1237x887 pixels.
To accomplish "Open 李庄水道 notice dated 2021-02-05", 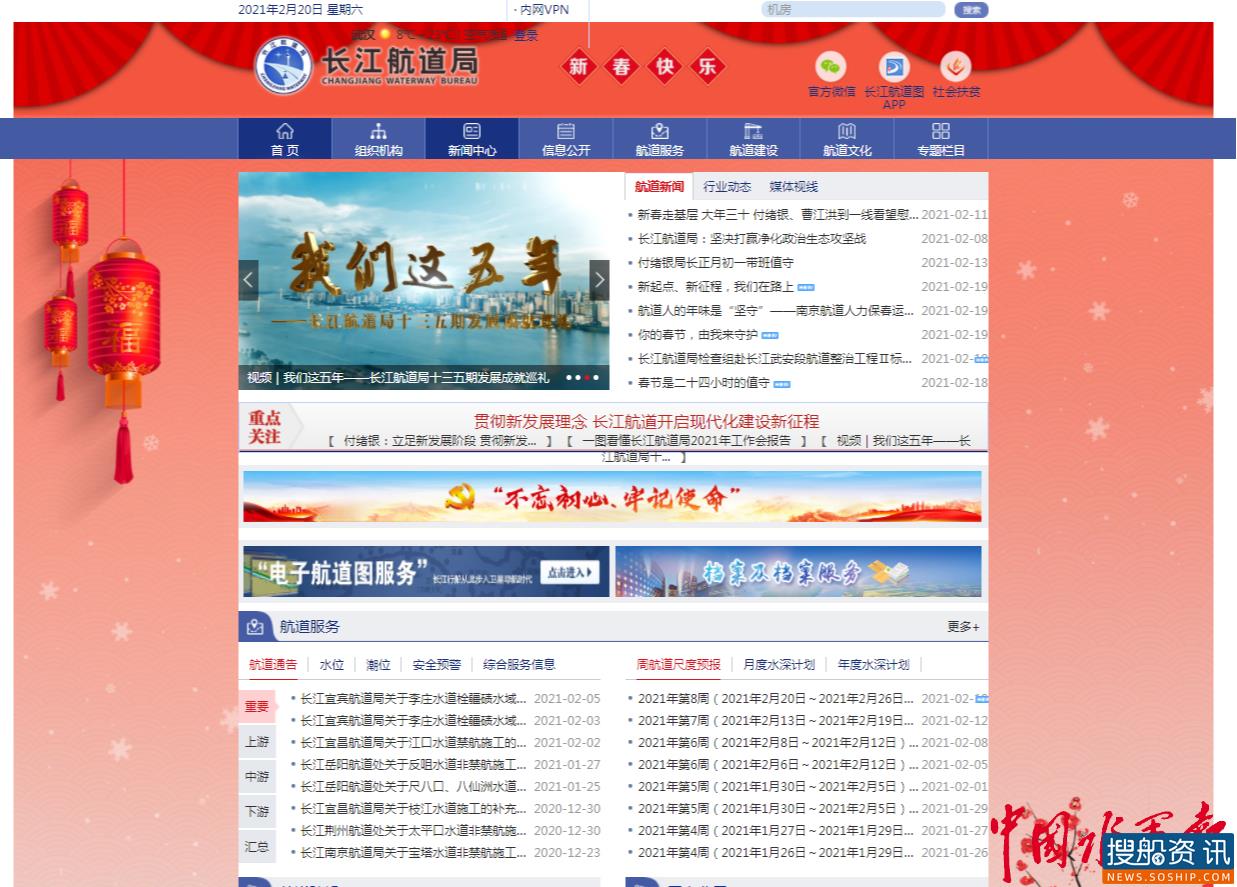I will [413, 699].
